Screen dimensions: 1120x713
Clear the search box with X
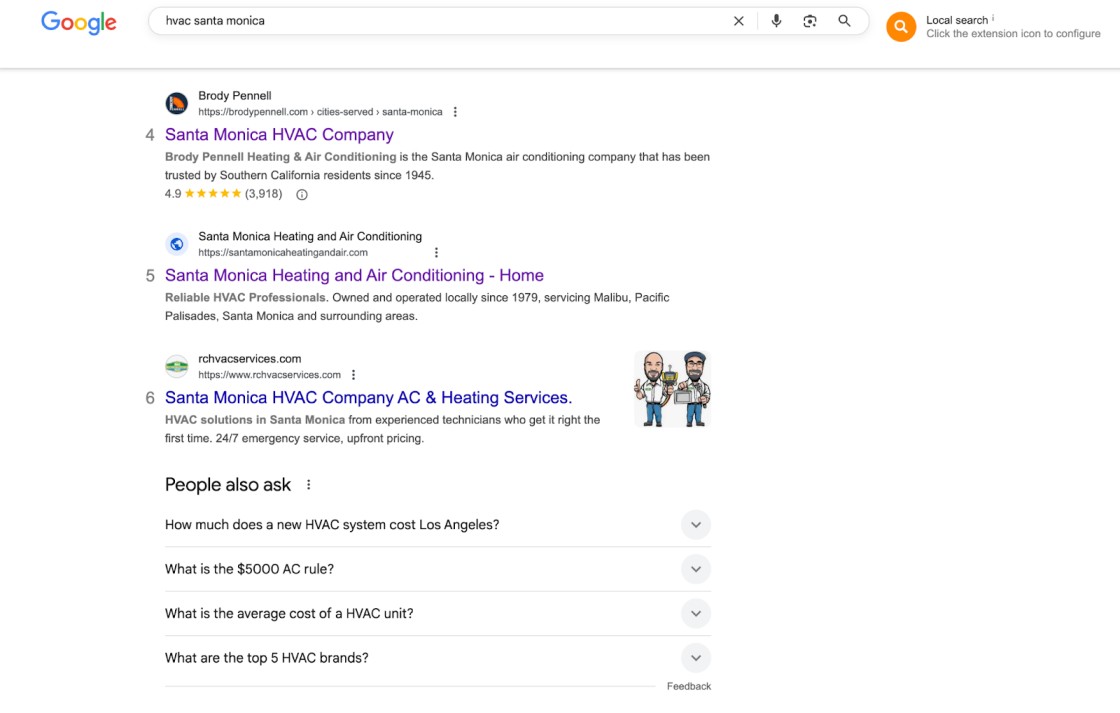pyautogui.click(x=739, y=21)
